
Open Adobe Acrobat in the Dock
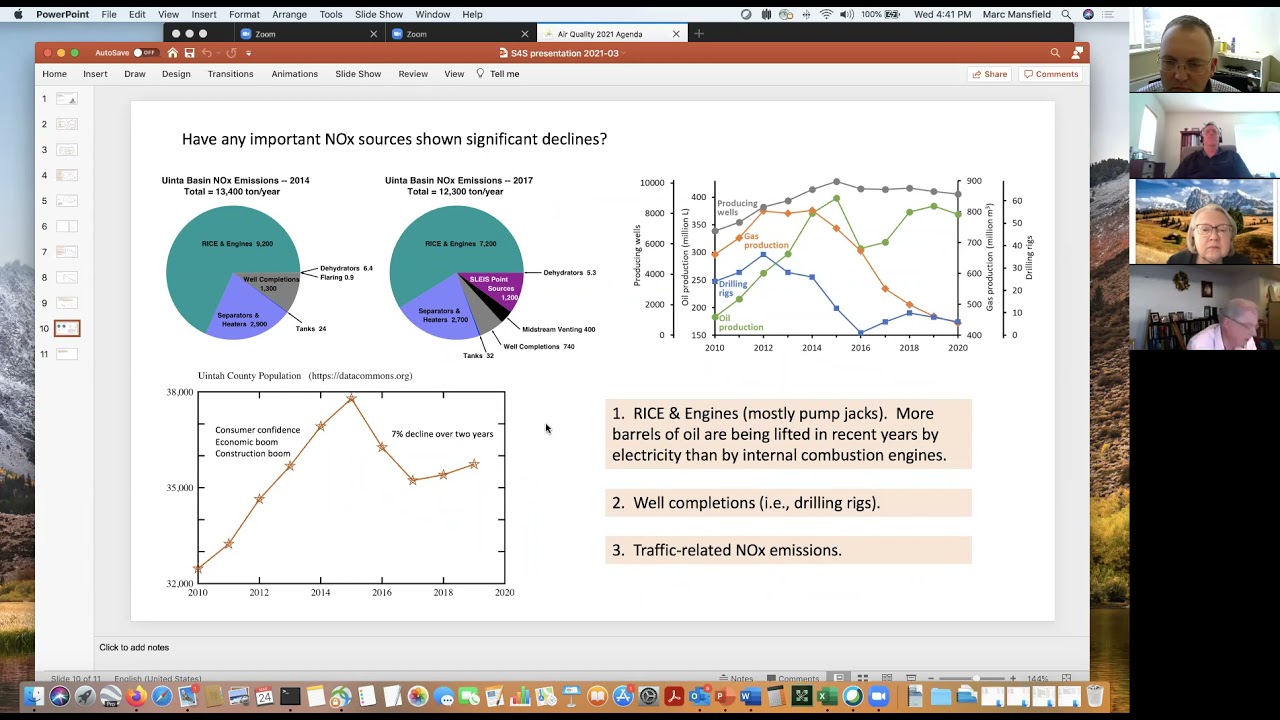point(674,696)
